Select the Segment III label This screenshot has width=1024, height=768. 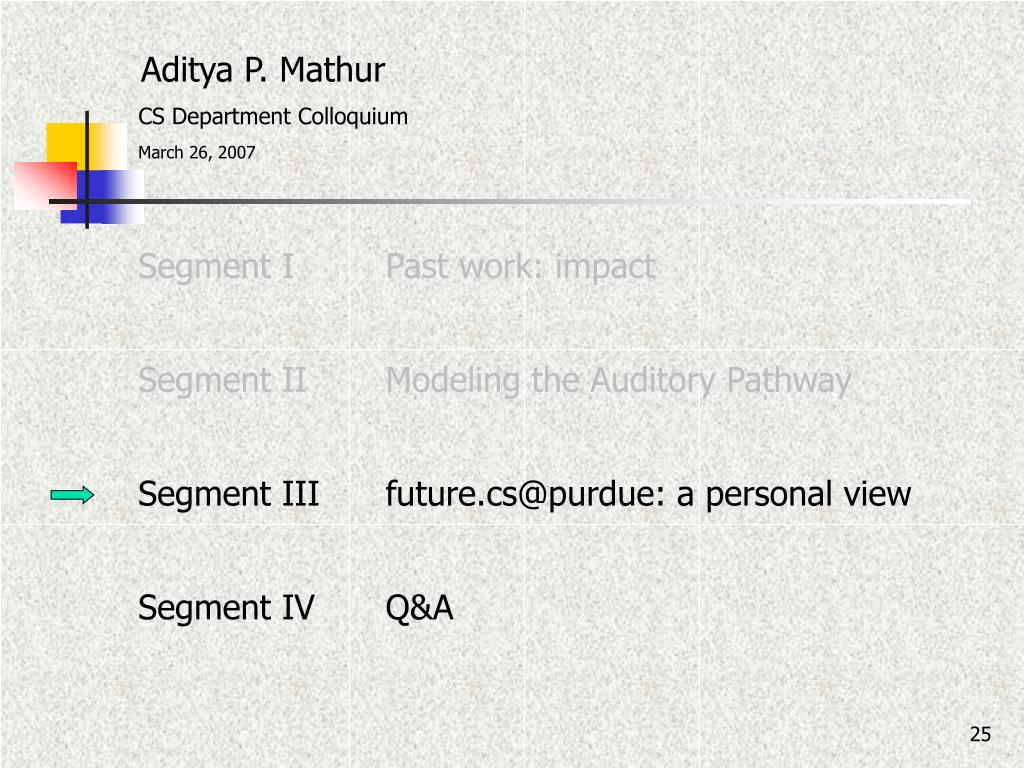pos(229,494)
